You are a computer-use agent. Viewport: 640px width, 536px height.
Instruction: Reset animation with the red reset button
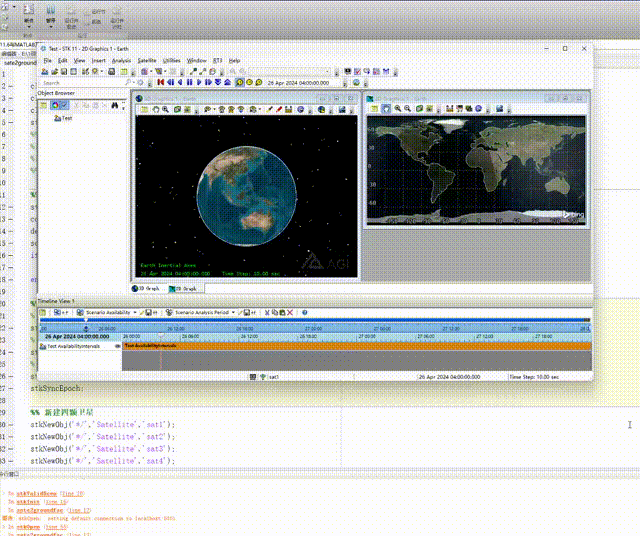point(161,82)
